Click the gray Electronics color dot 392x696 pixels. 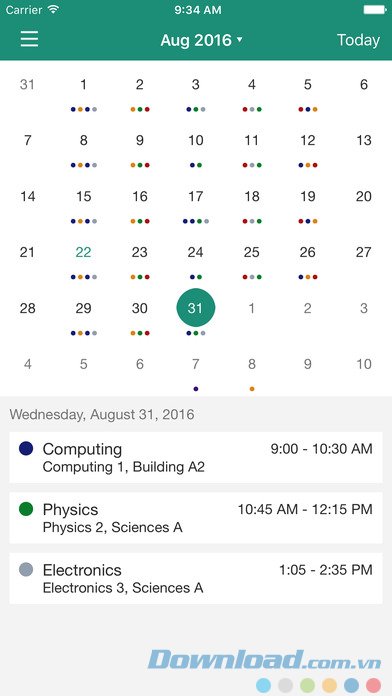[26, 569]
